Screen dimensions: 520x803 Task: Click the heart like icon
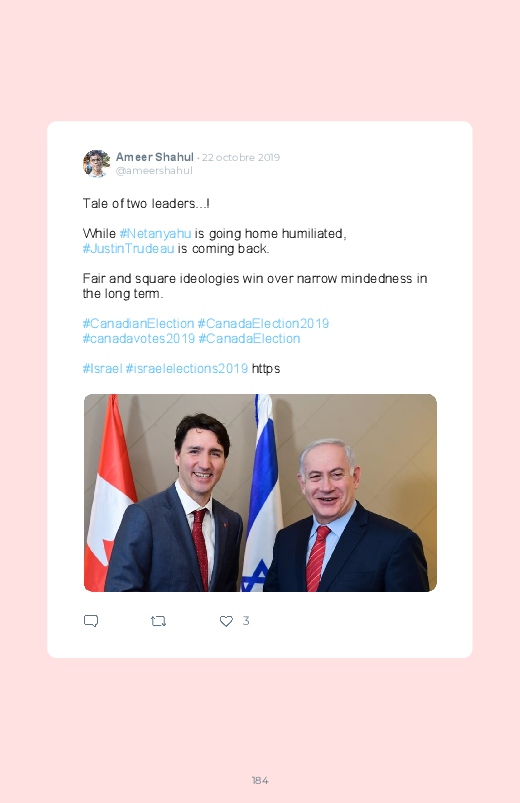pyautogui.click(x=226, y=621)
